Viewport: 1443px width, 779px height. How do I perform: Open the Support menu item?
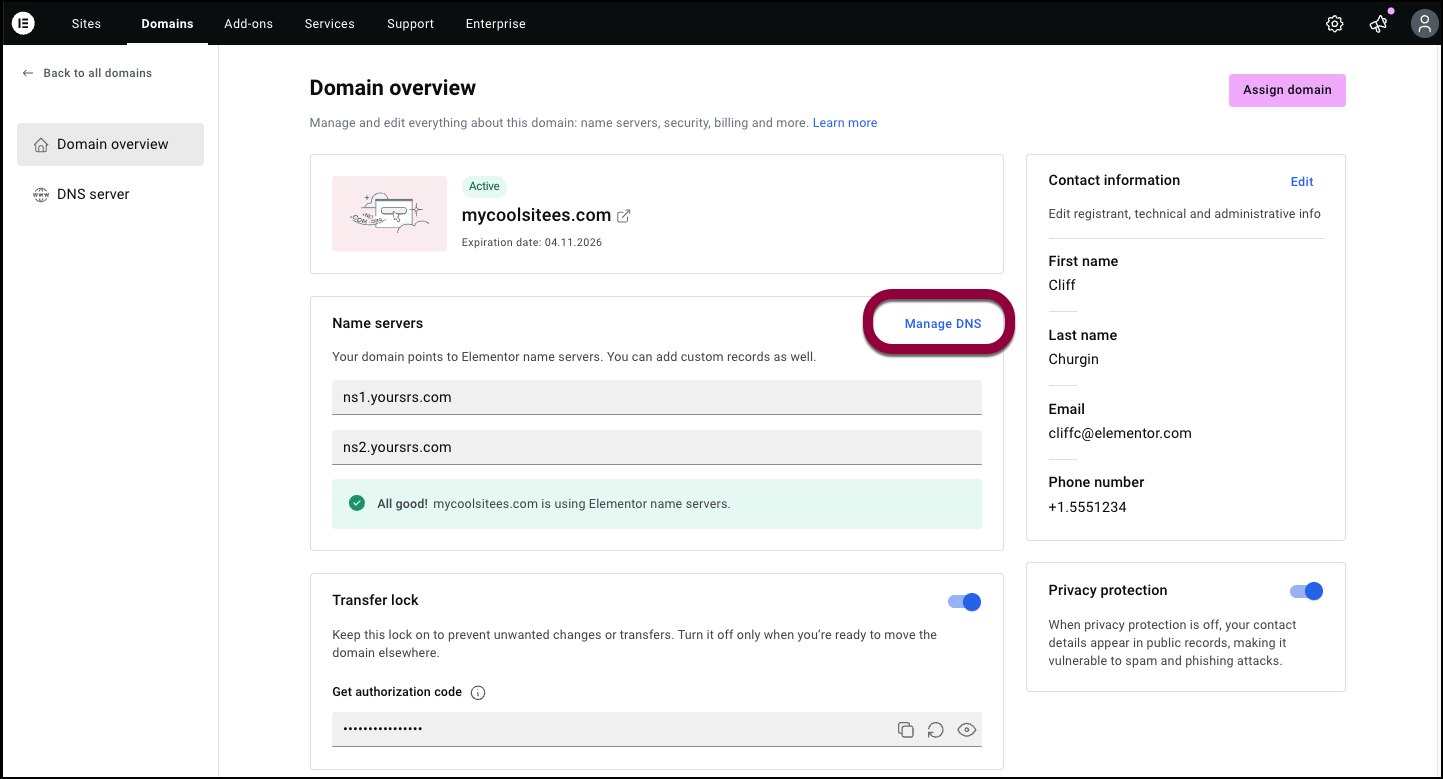[410, 24]
